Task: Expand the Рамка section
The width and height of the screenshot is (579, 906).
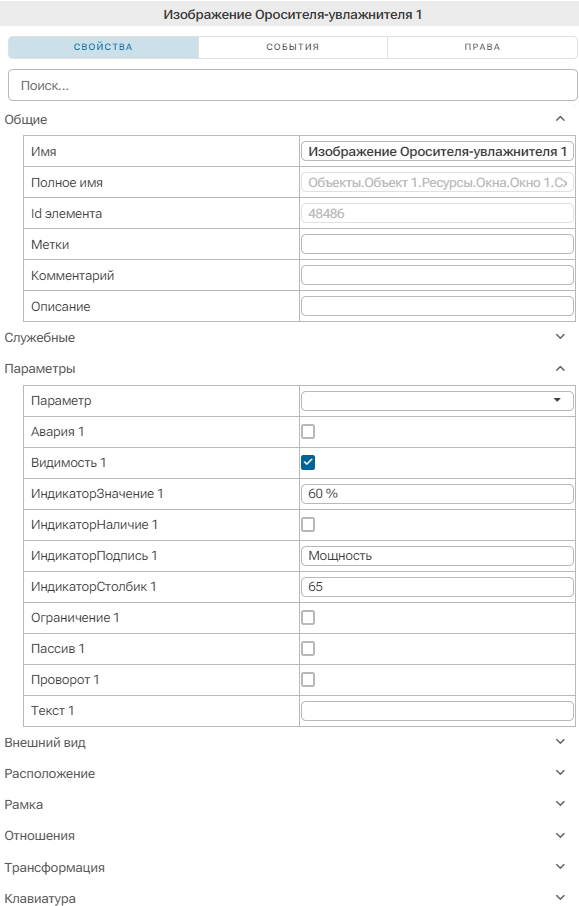Action: click(559, 804)
